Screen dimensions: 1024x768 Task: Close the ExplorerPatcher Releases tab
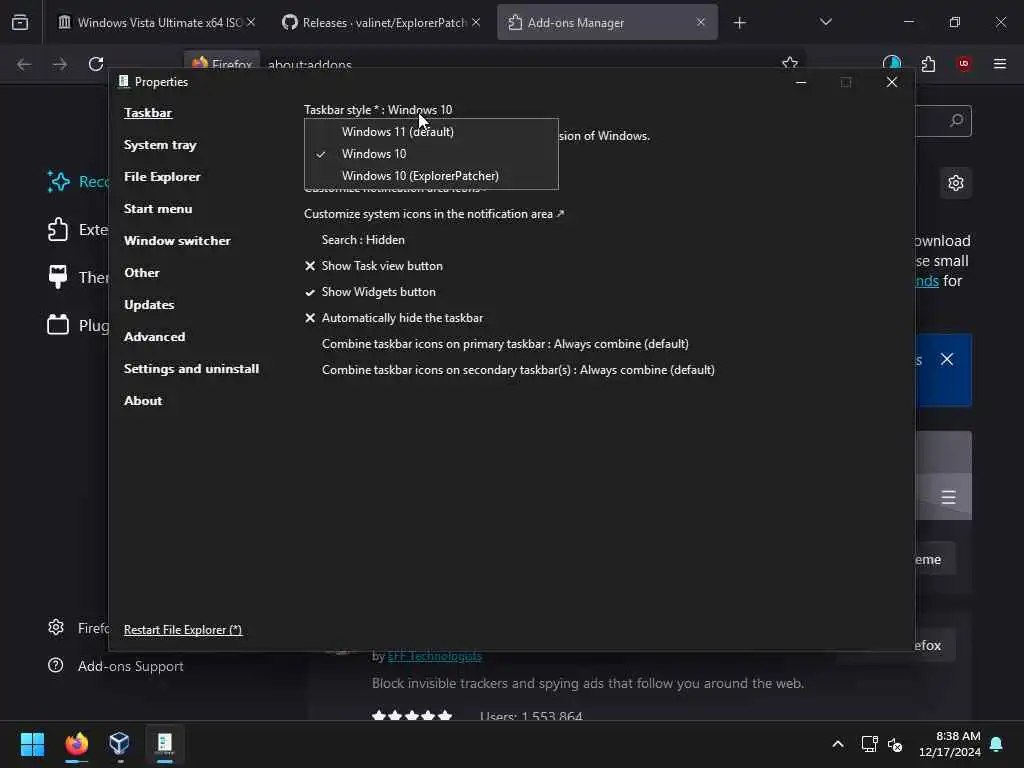point(476,22)
